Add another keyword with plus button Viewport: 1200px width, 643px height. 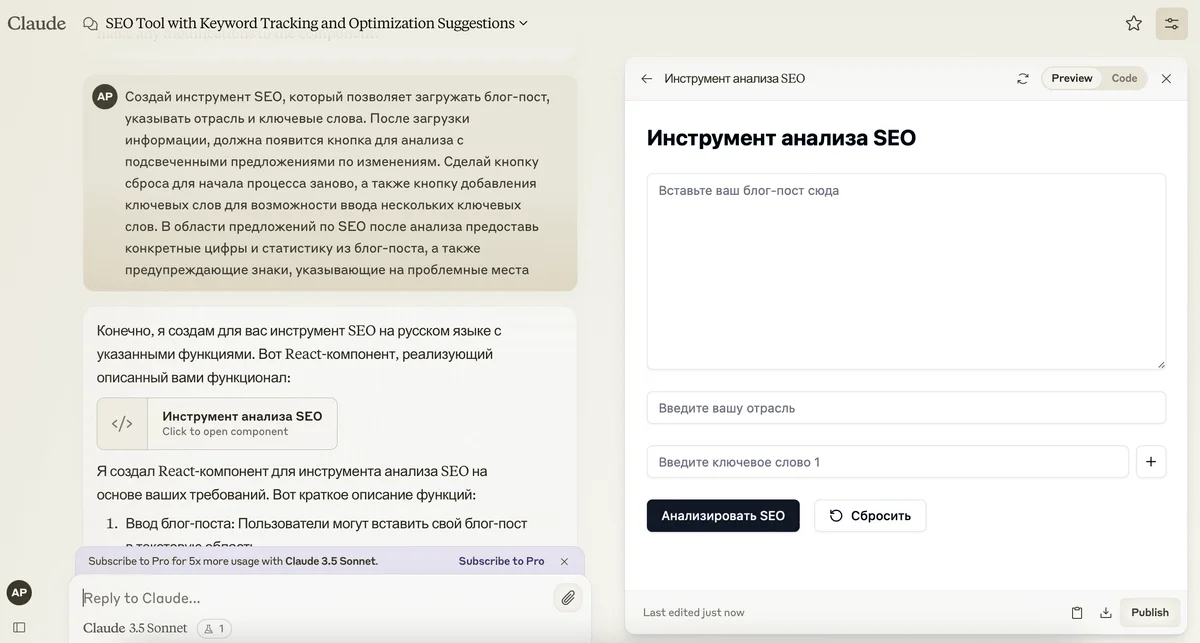[1151, 462]
